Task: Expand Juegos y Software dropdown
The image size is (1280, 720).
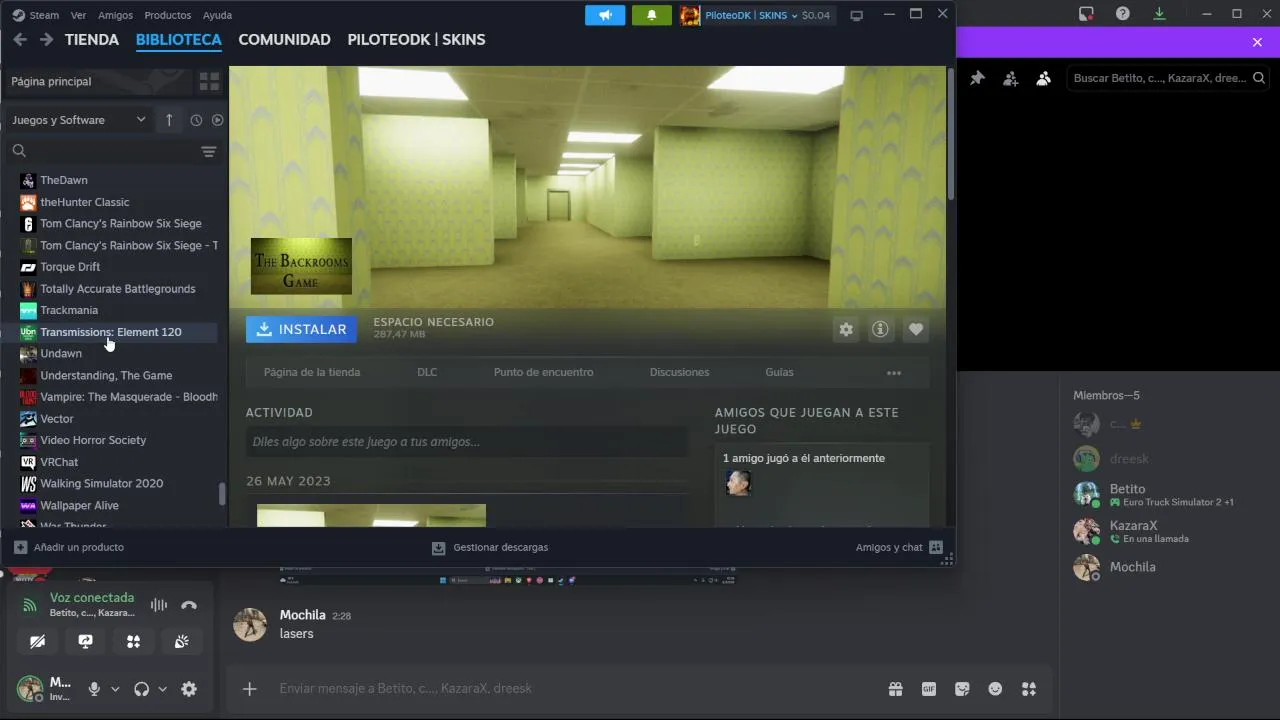Action: pyautogui.click(x=79, y=120)
